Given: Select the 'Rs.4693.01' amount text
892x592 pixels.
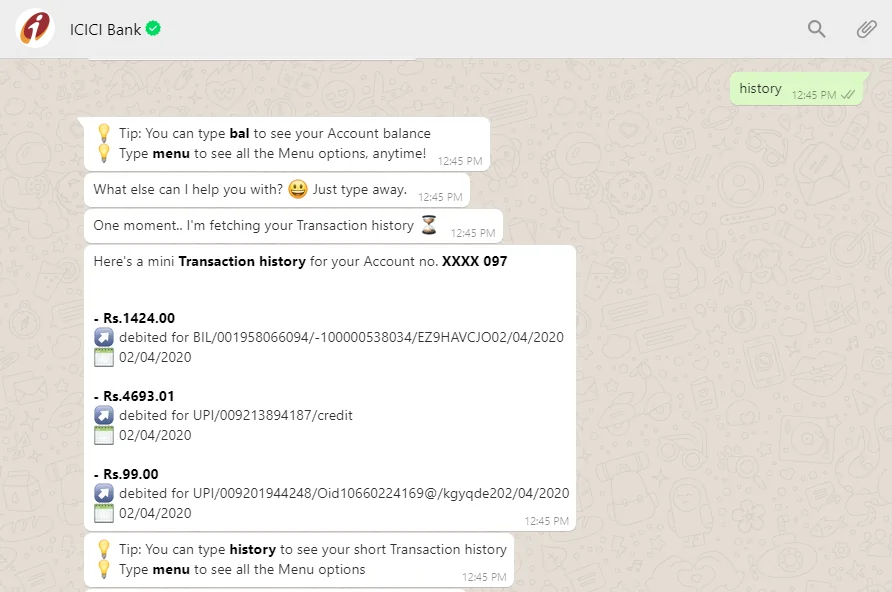Looking at the screenshot, I should click(x=138, y=396).
